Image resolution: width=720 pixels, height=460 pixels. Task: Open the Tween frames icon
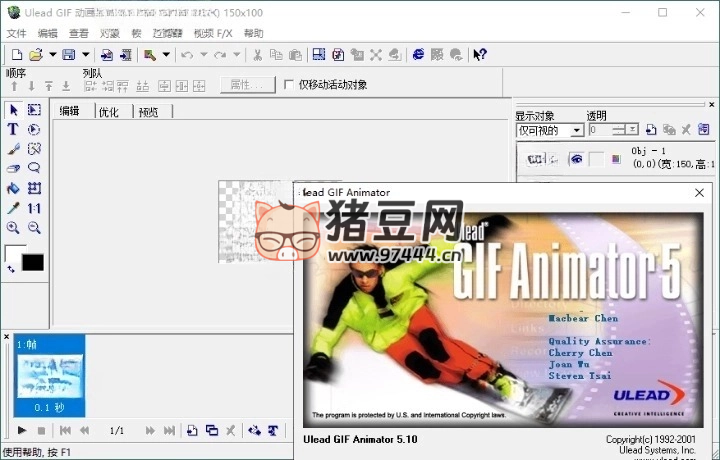(x=254, y=431)
